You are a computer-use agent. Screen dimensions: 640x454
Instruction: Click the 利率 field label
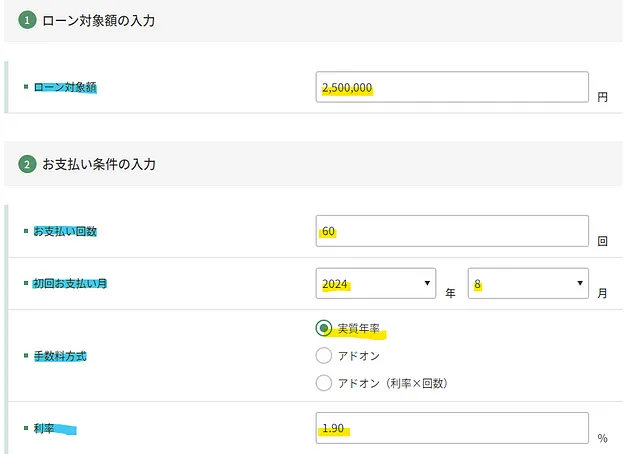(x=46, y=428)
